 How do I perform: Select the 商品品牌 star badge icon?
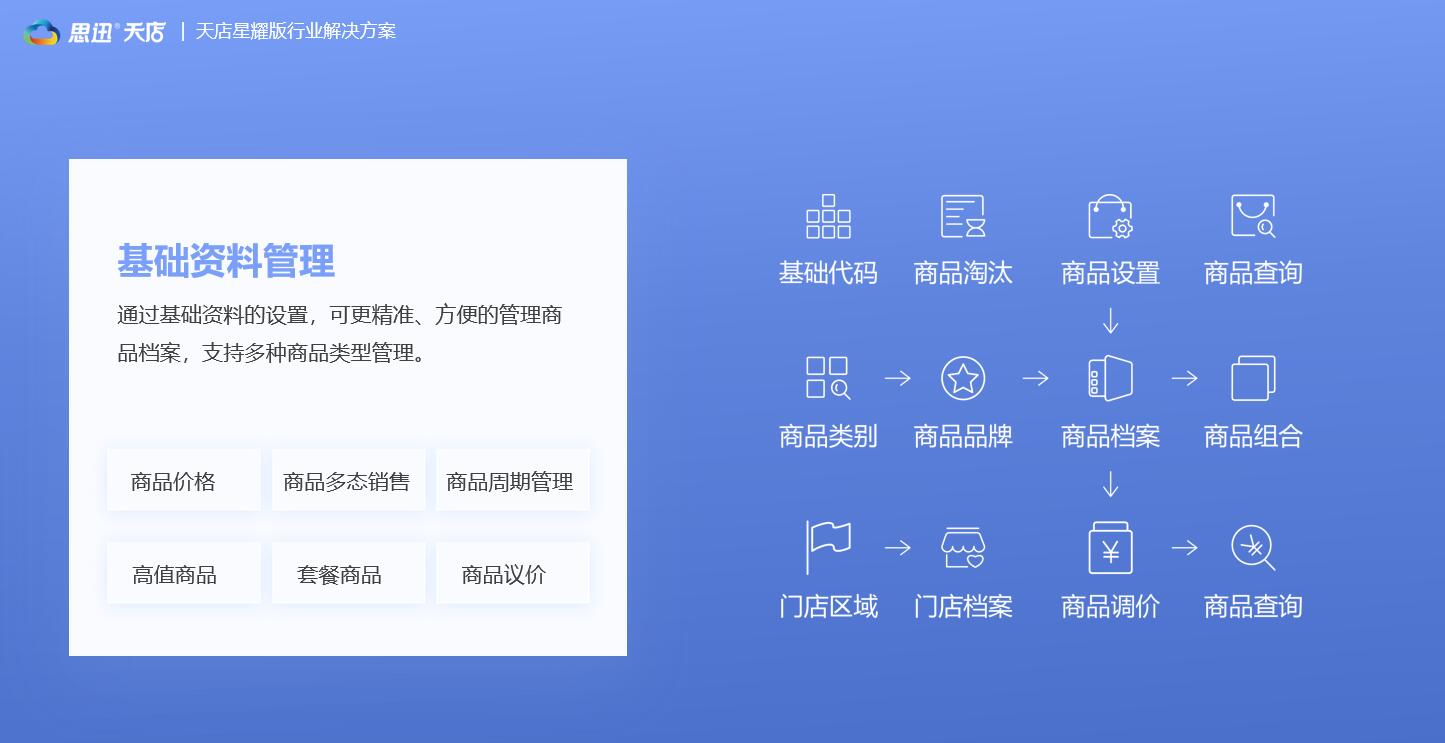(x=963, y=378)
